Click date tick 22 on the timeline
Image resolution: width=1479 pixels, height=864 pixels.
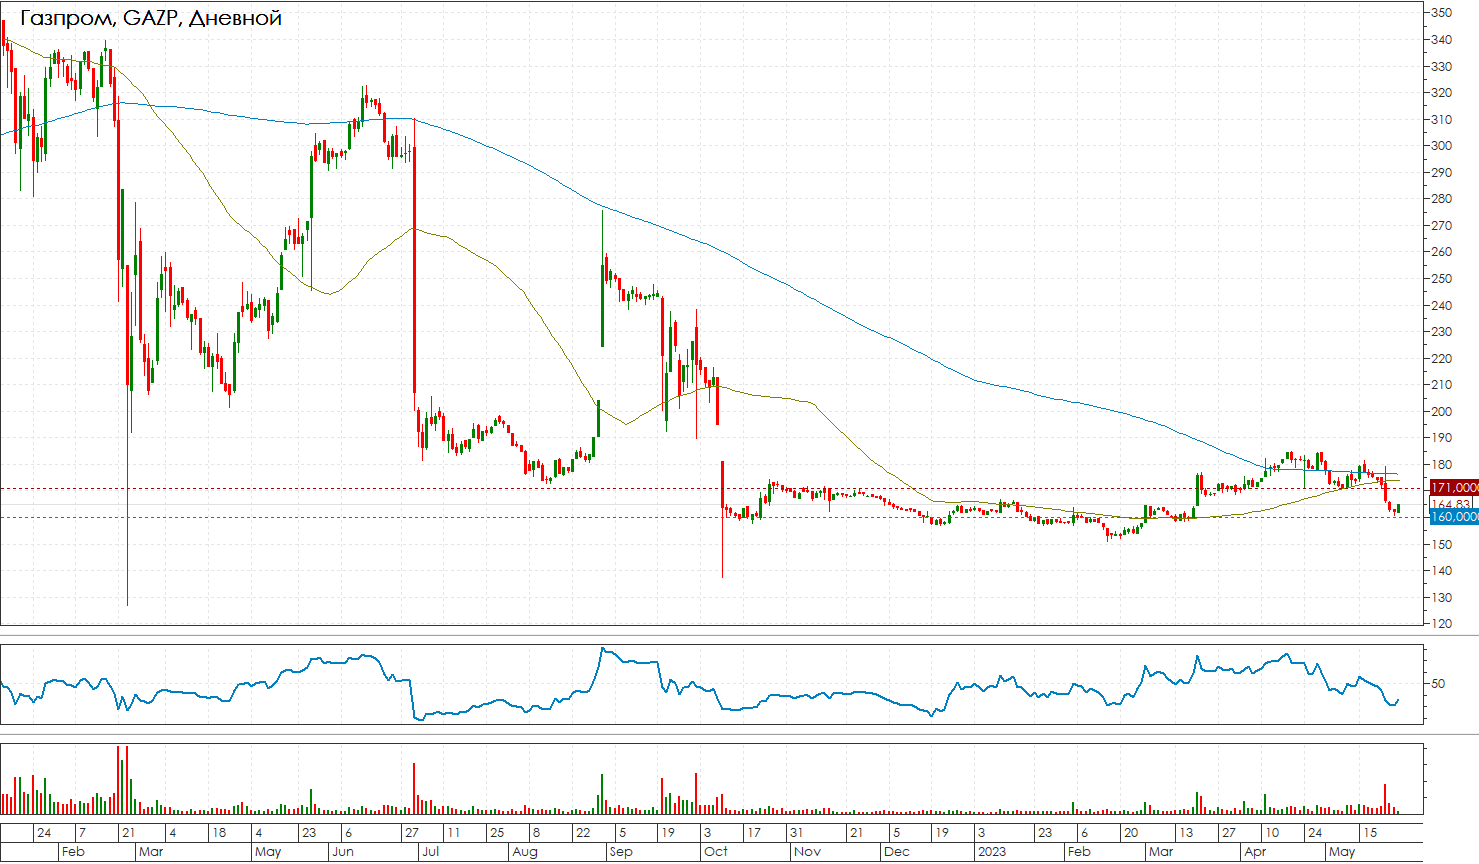[x=583, y=833]
